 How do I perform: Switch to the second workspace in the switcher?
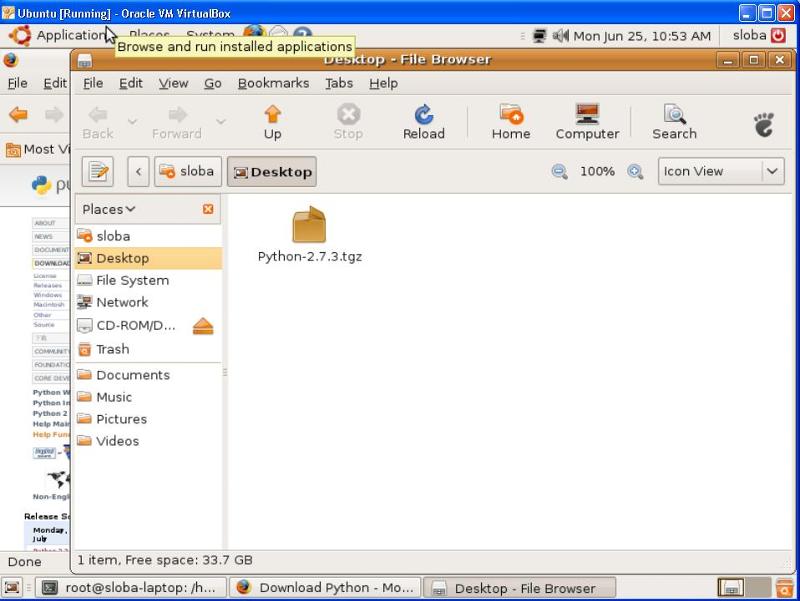coord(757,588)
